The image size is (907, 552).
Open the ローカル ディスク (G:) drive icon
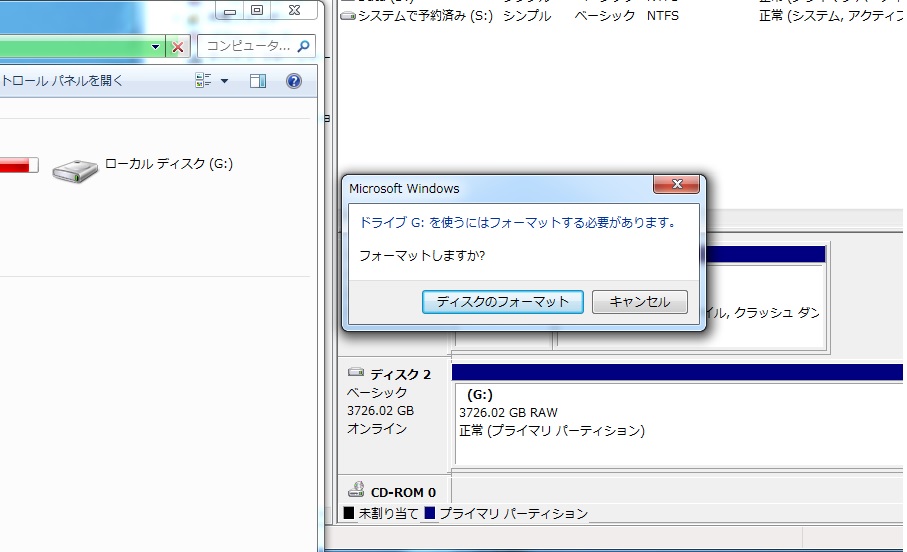[x=75, y=171]
